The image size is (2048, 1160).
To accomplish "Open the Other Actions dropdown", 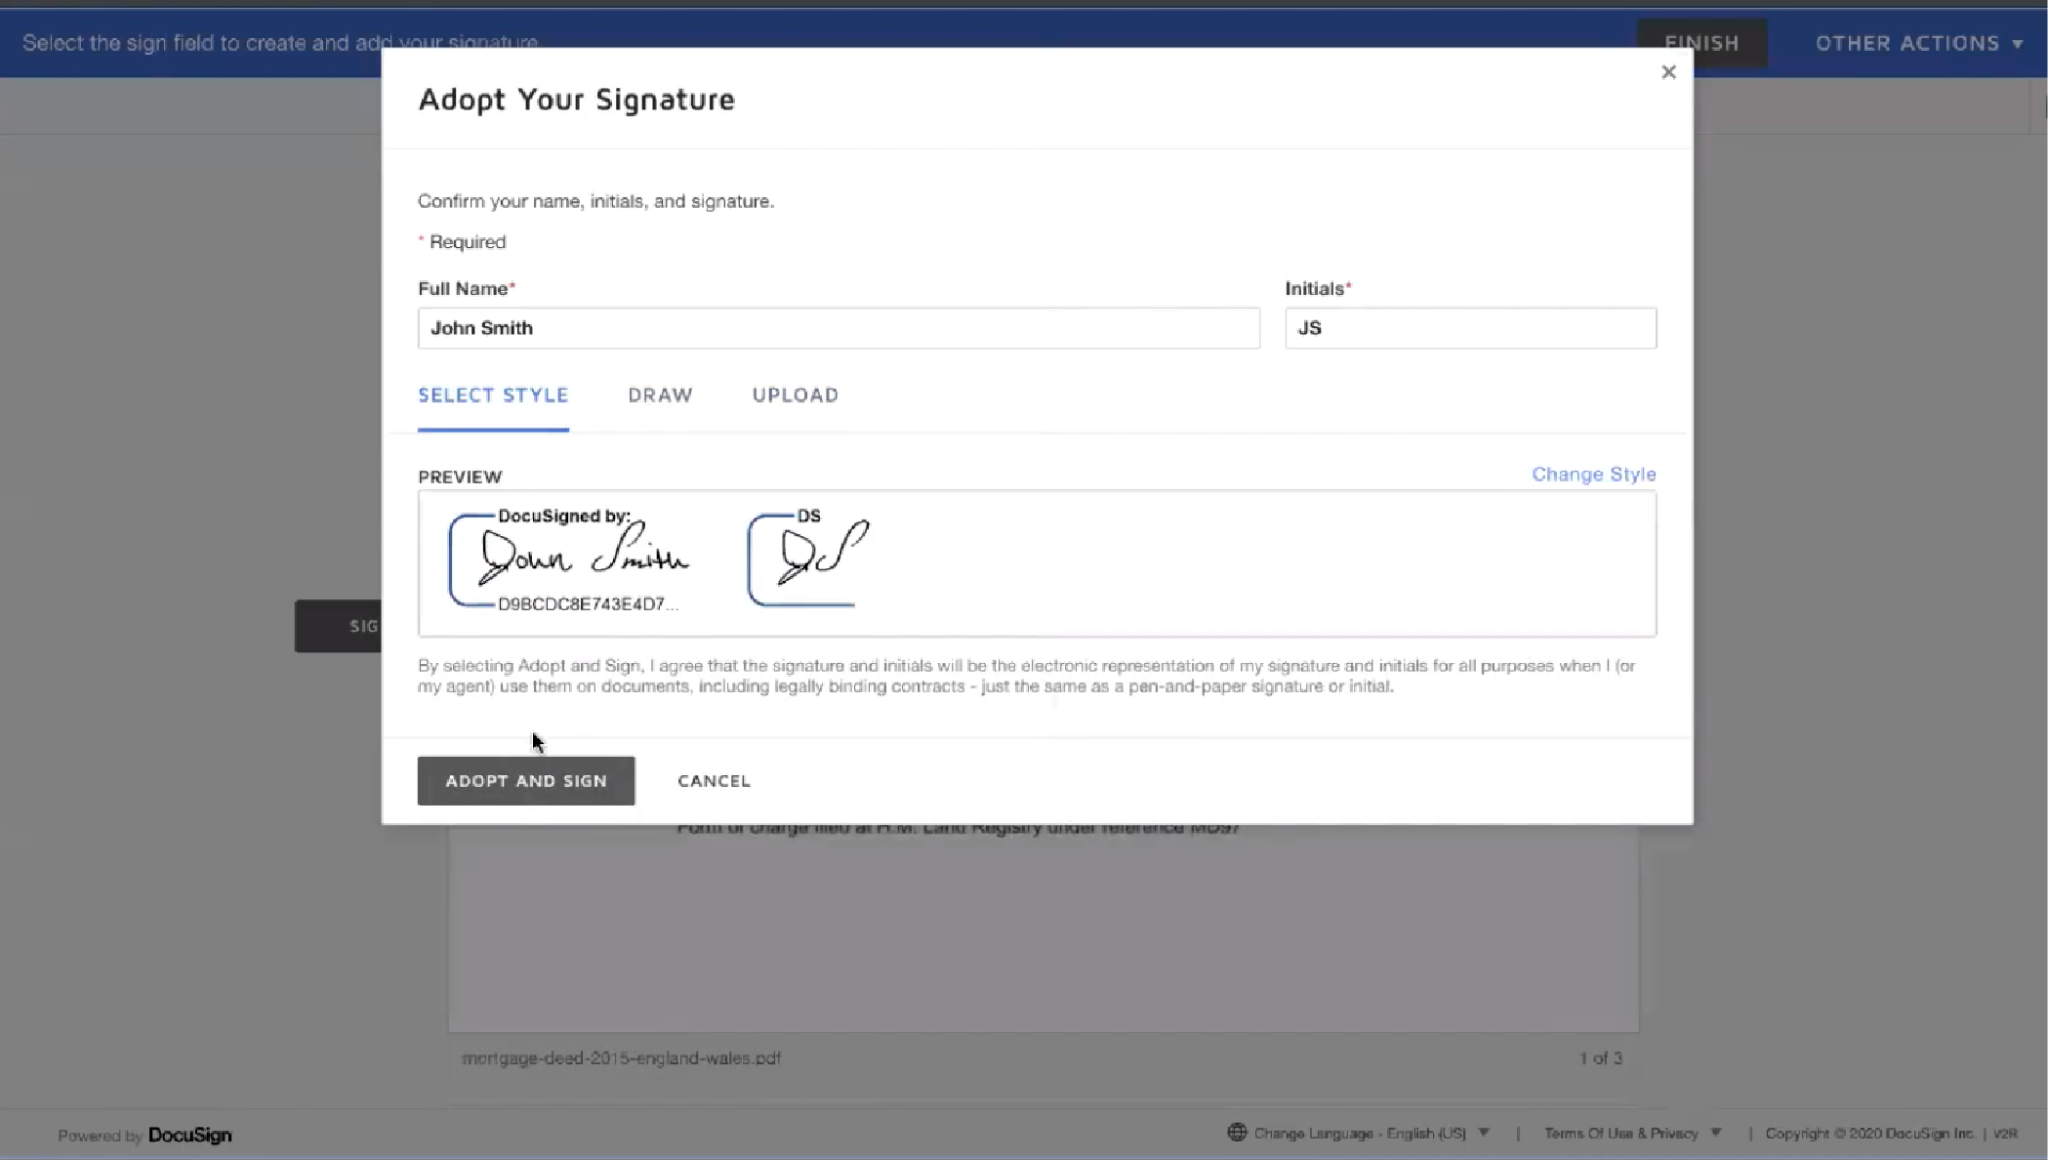I will [x=1919, y=43].
